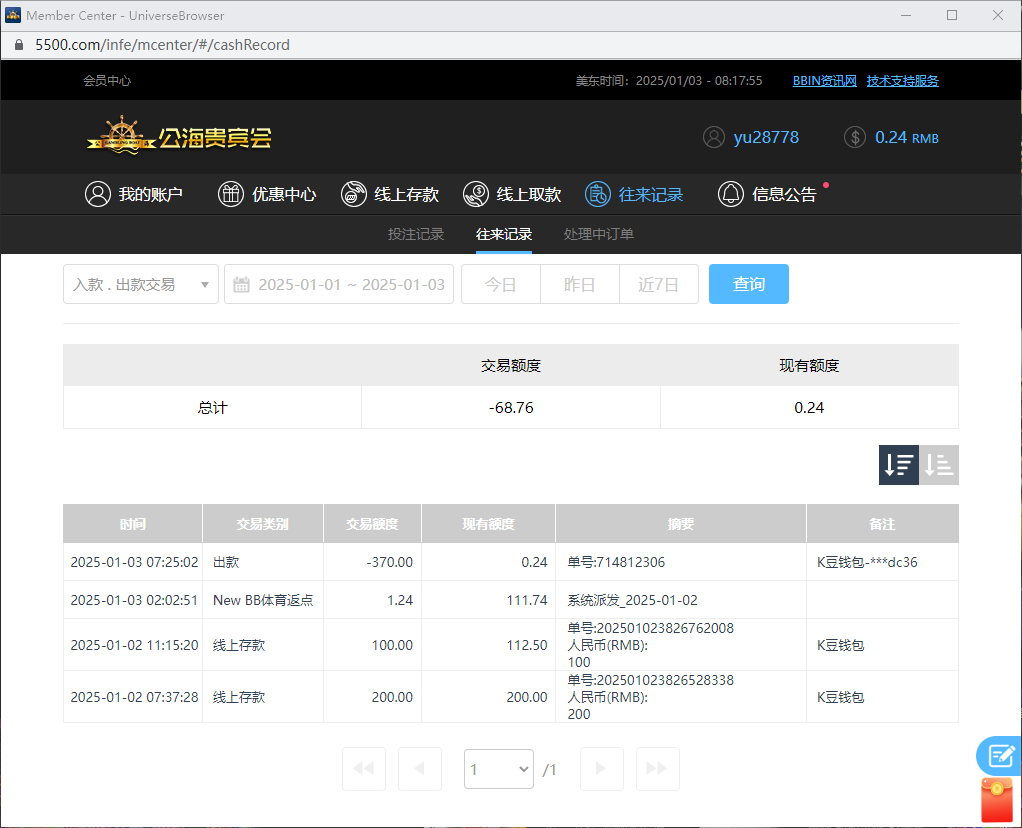The image size is (1022, 828).
Task: Open the red envelope bonus icon
Action: tap(997, 800)
